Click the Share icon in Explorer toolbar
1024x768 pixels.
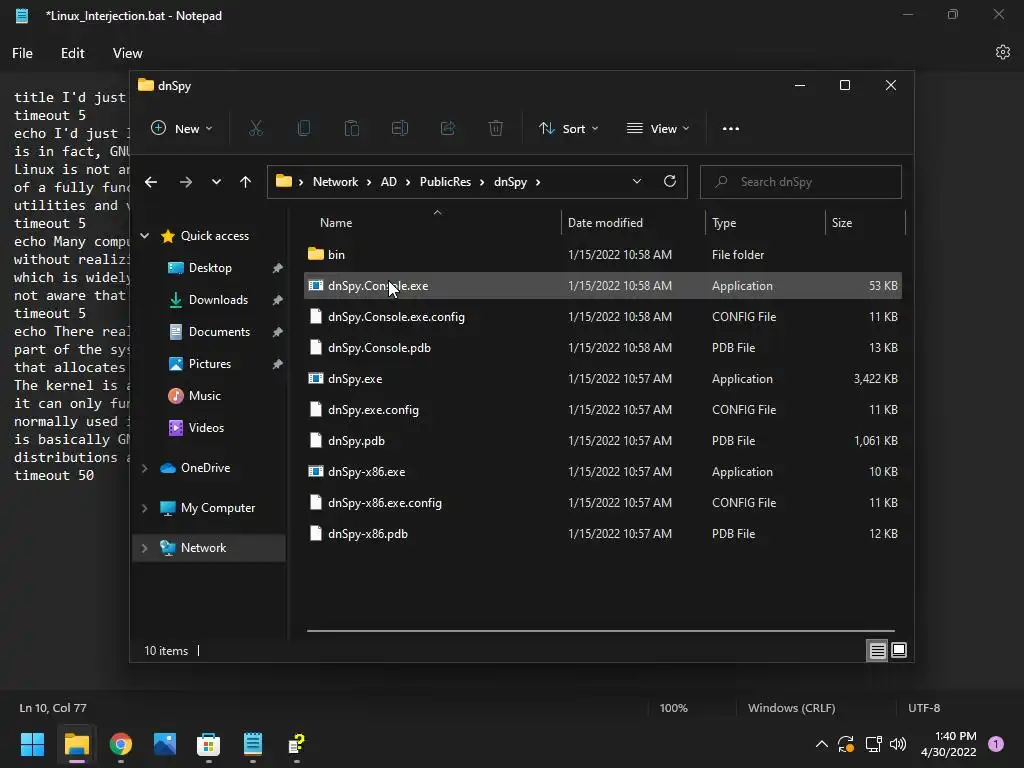448,129
